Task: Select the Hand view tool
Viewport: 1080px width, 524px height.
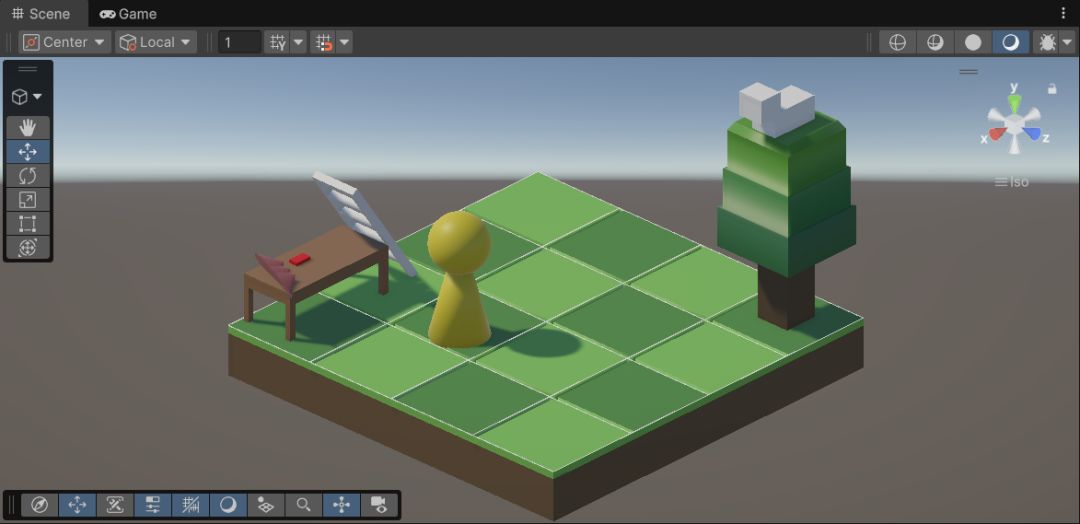Action: 28,127
